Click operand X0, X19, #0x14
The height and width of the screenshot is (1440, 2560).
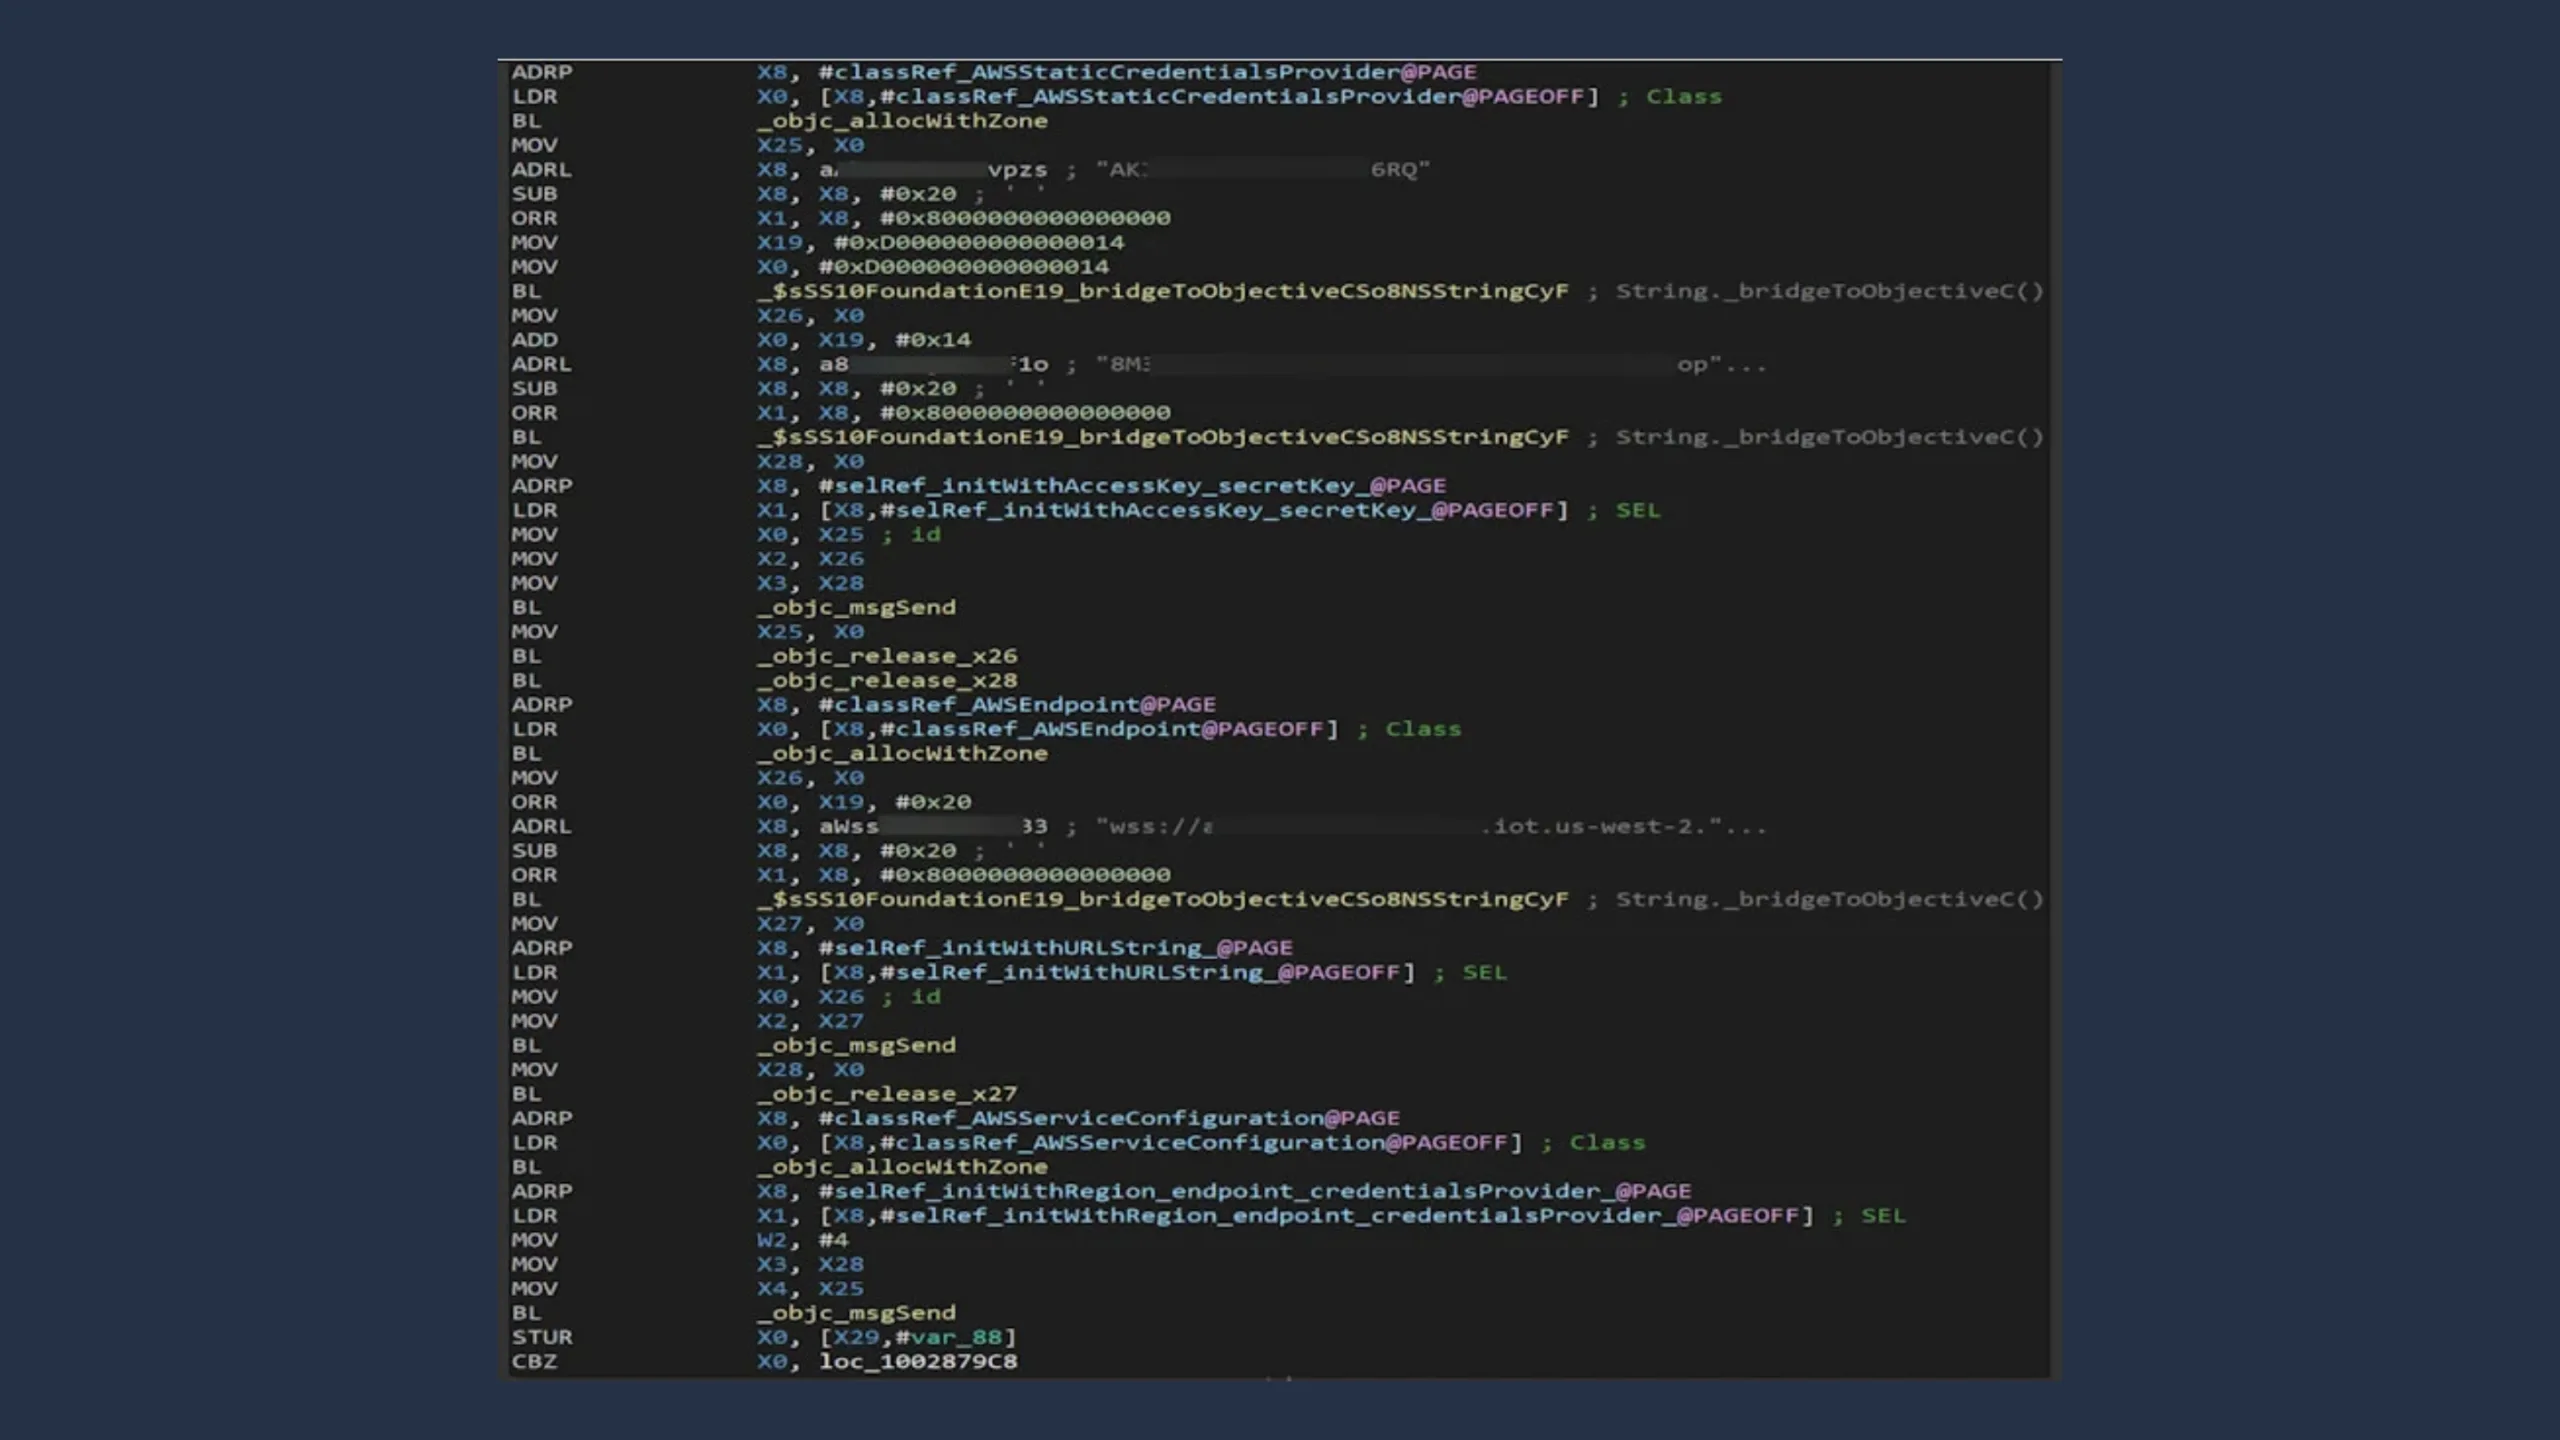[863, 340]
